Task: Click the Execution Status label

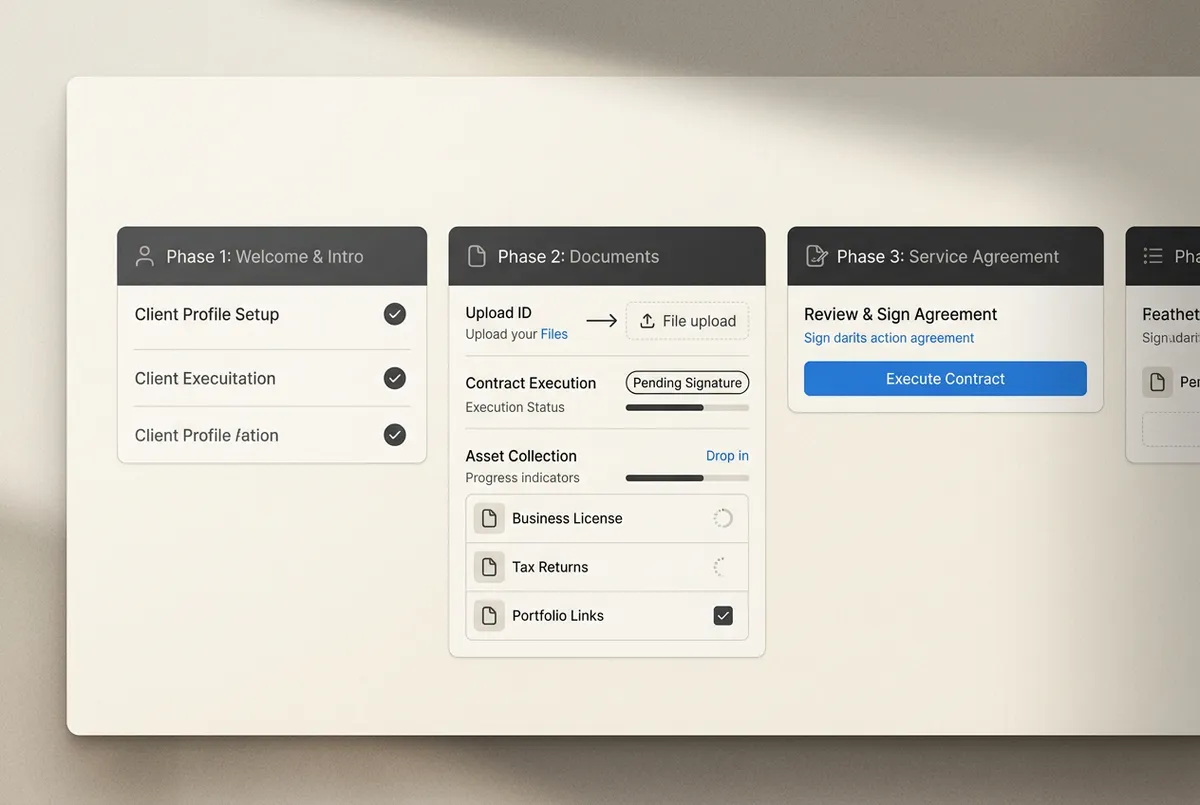Action: (x=515, y=407)
